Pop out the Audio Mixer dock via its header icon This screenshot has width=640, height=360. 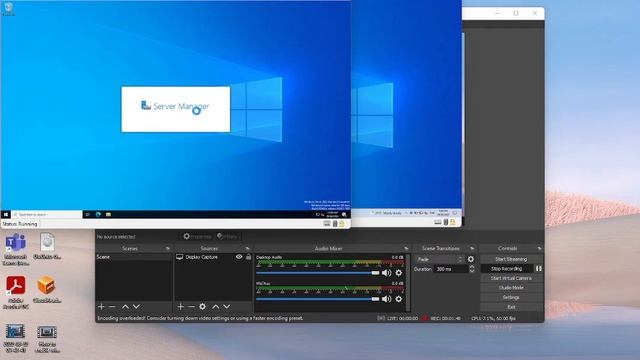(x=406, y=248)
